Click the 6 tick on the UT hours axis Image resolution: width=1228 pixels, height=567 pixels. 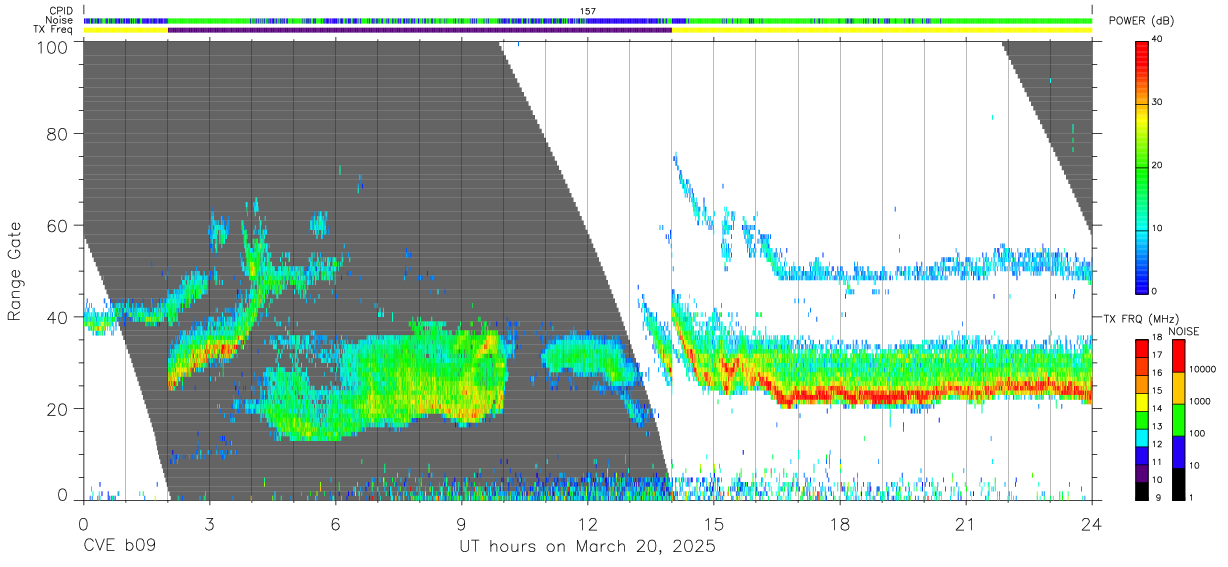335,524
